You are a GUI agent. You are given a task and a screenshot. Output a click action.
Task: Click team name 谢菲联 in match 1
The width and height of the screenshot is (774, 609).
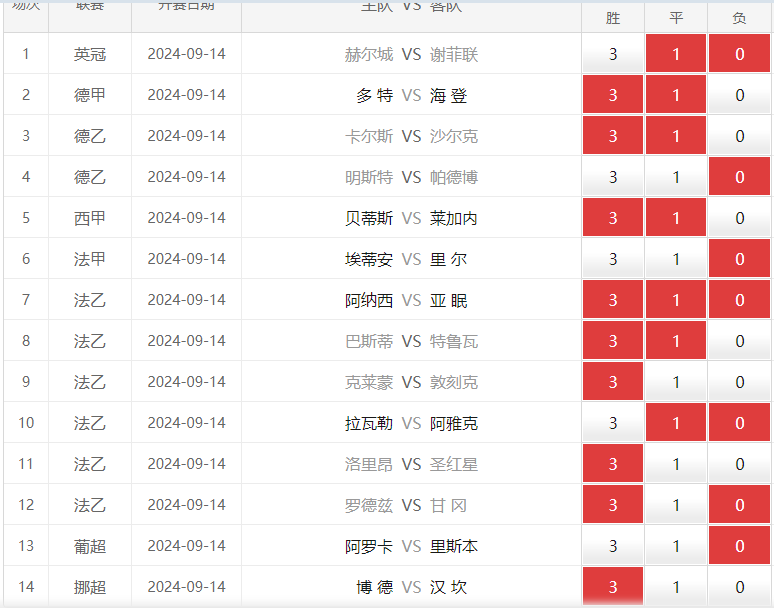(454, 54)
